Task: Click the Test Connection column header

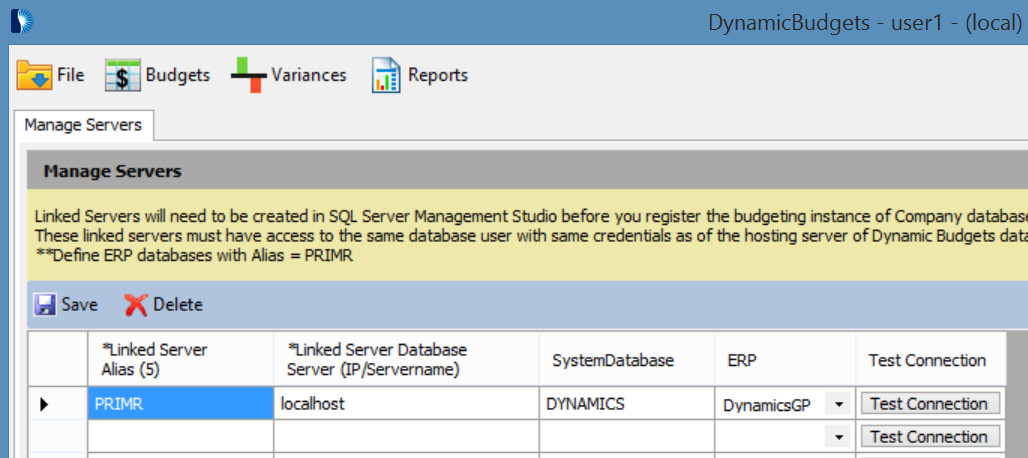Action: point(931,359)
